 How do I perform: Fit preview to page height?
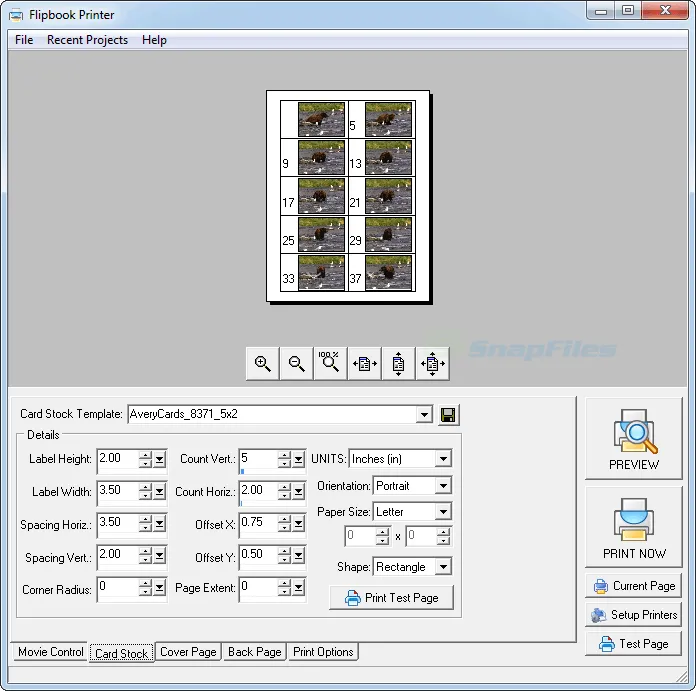398,363
